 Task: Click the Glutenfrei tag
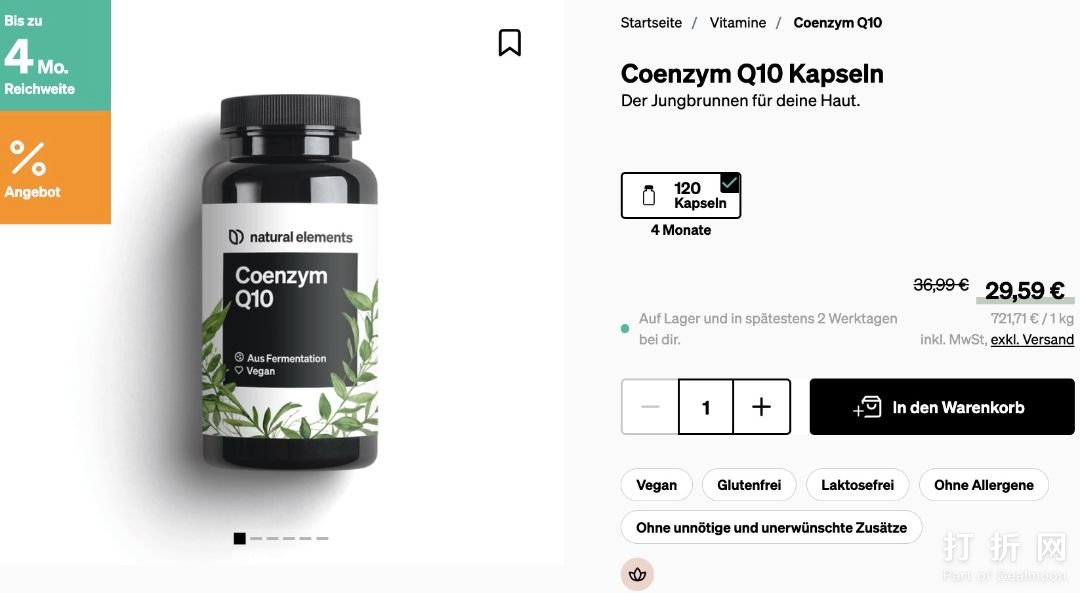[x=749, y=485]
